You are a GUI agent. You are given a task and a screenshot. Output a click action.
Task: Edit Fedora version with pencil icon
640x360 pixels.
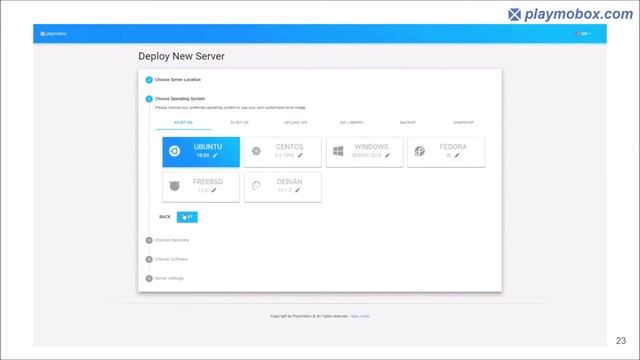[x=457, y=155]
